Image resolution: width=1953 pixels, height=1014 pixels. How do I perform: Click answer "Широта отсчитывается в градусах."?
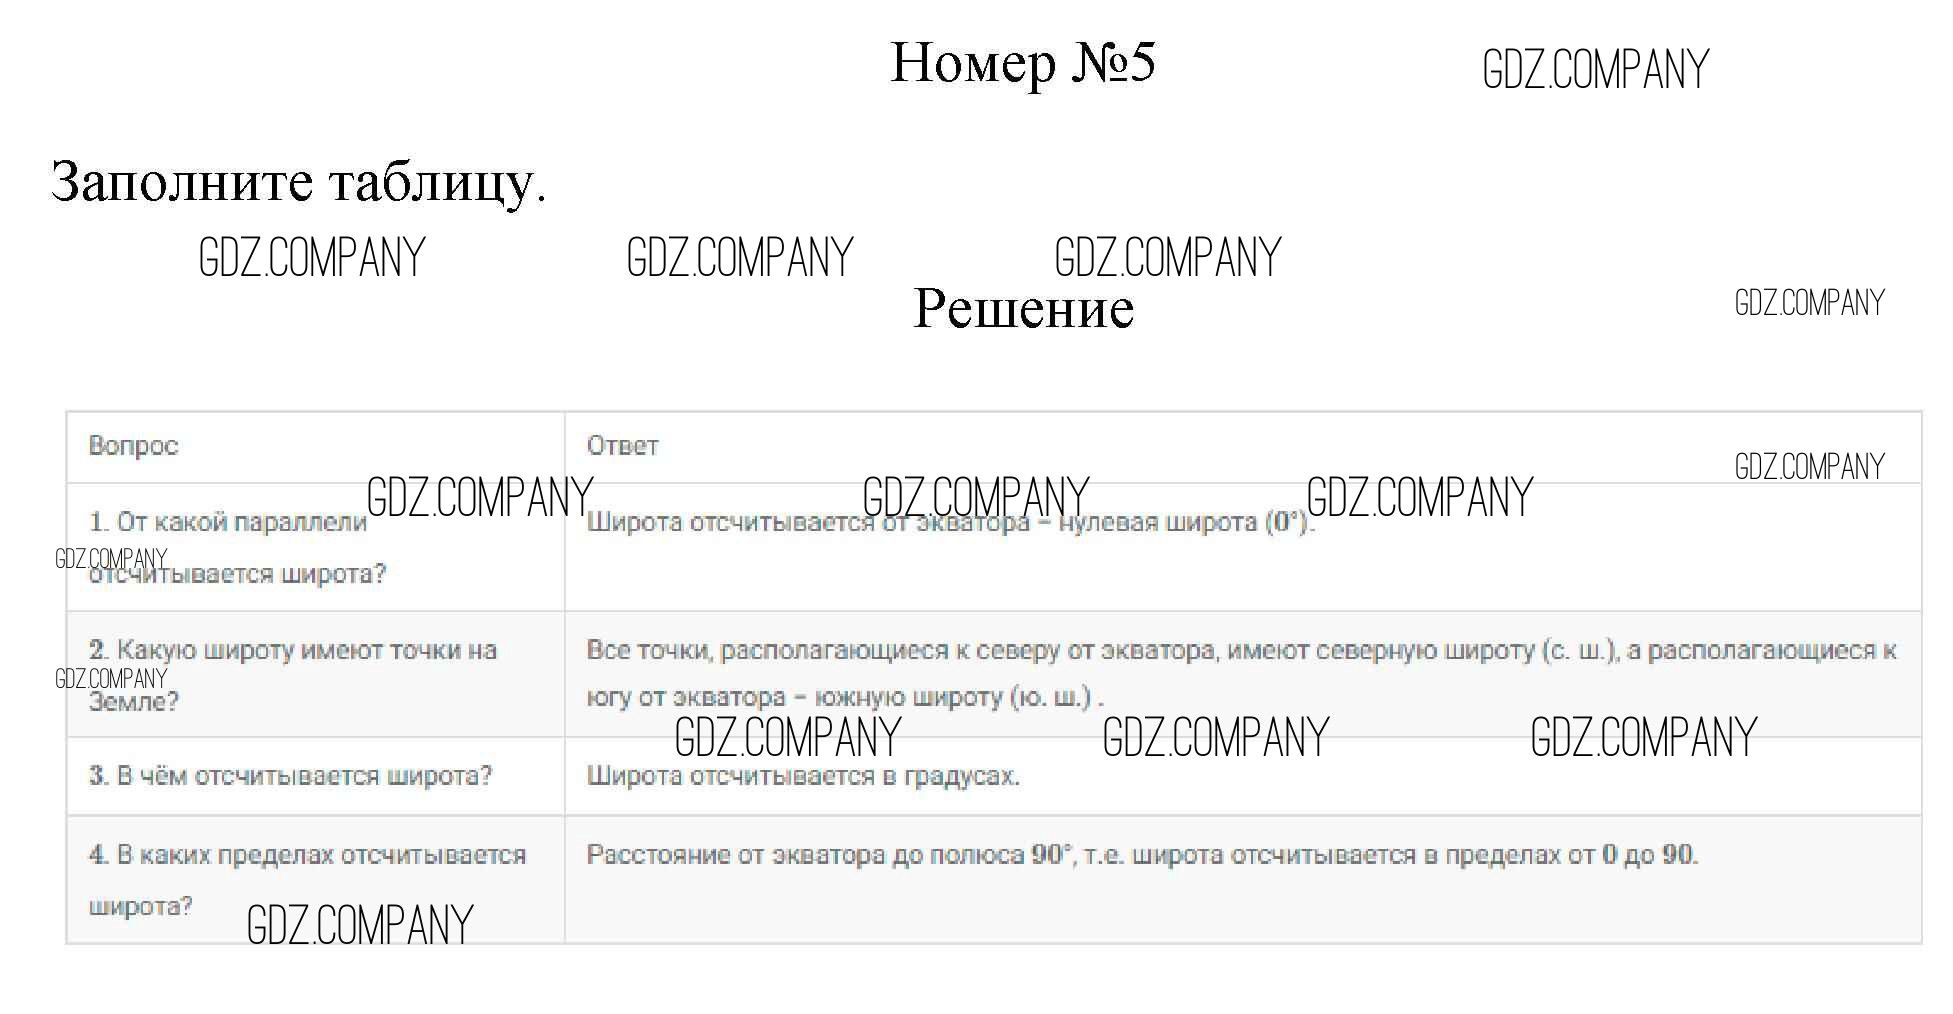[x=802, y=777]
